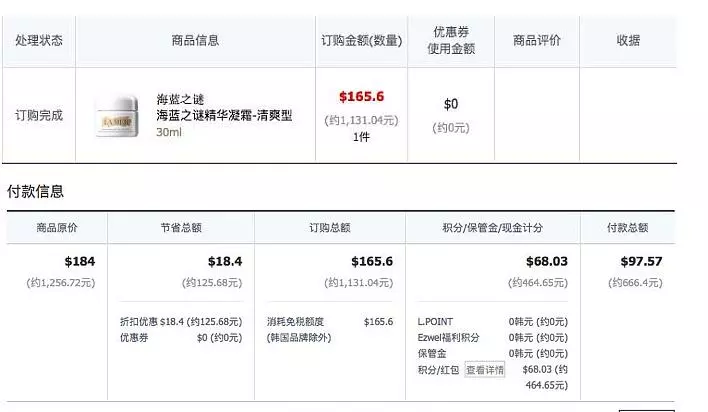This screenshot has width=708, height=412.
Task: Click the product name 海蓝之谜精华凝霜-清爽型
Action: click(224, 115)
